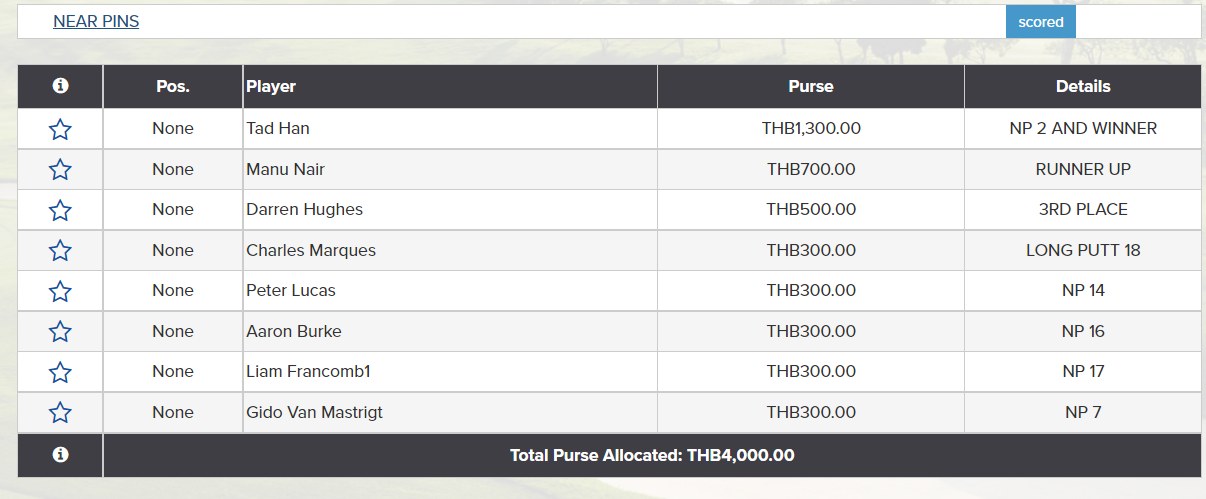1206x499 pixels.
Task: Star Gido Van Mastrigt's entry
Action: click(60, 412)
